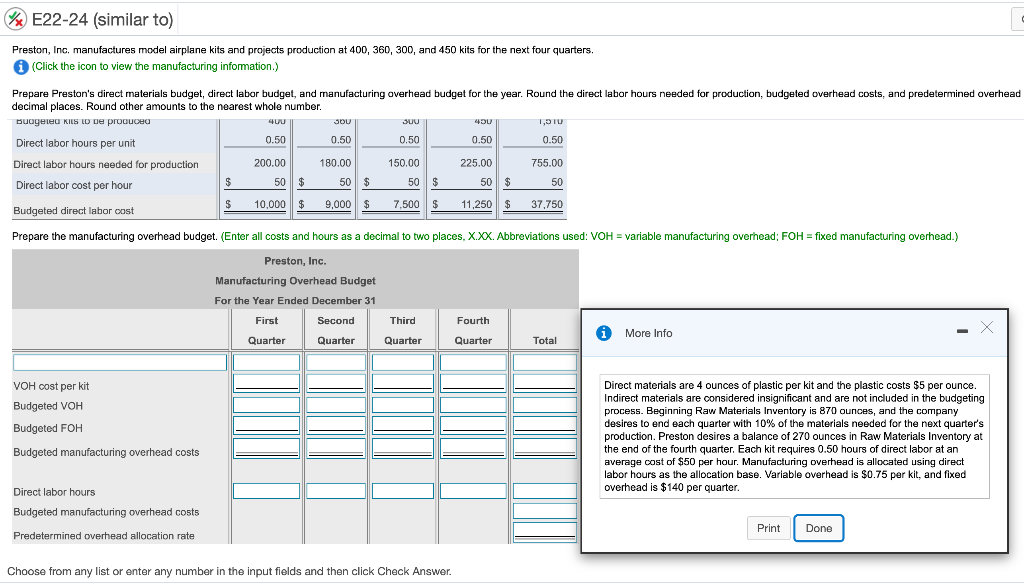Click Direct labor hours Fourth Quarter field
This screenshot has height=584, width=1024.
(x=473, y=491)
